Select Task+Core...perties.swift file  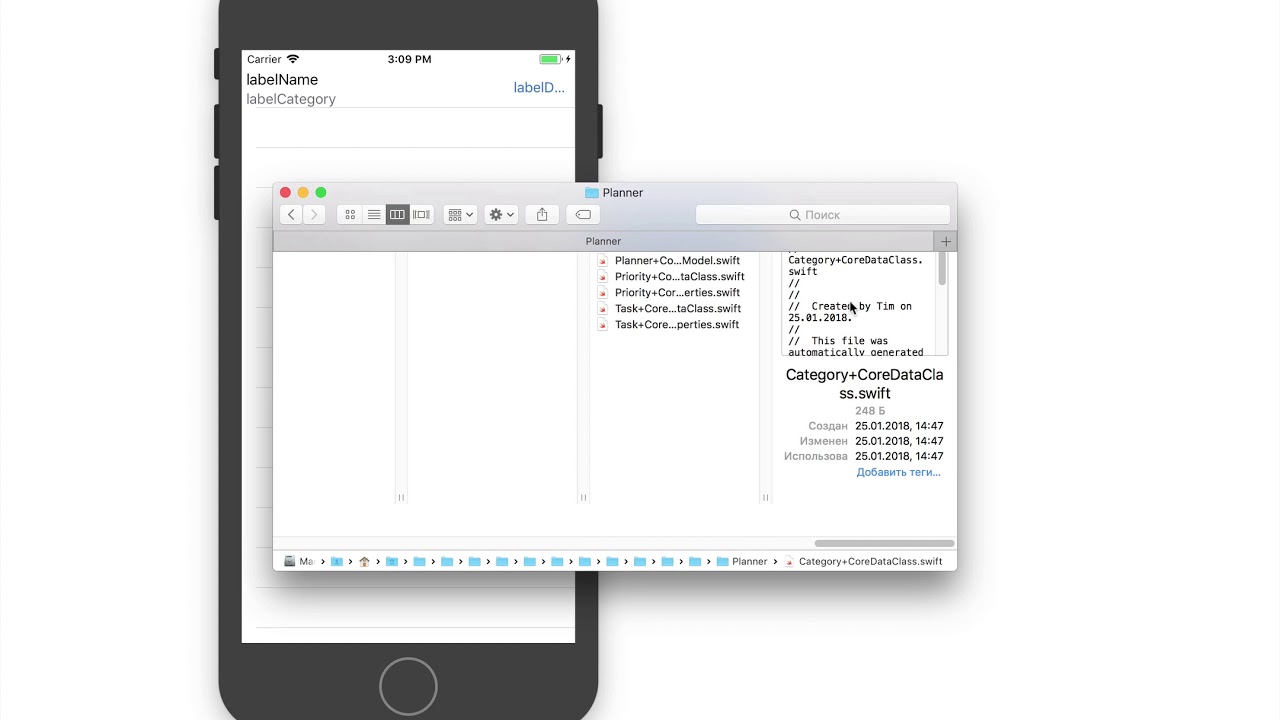[x=676, y=324]
